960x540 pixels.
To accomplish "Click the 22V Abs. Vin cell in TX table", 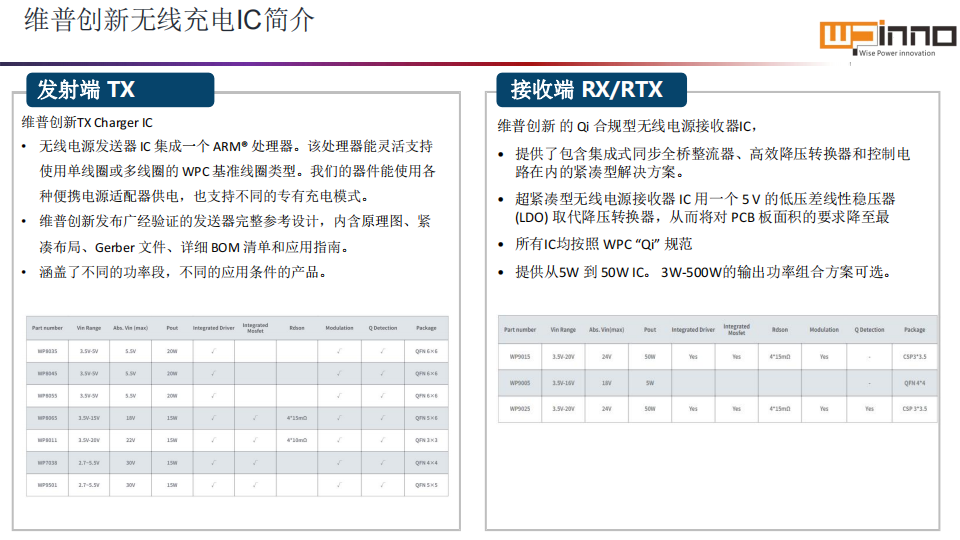I will click(130, 440).
